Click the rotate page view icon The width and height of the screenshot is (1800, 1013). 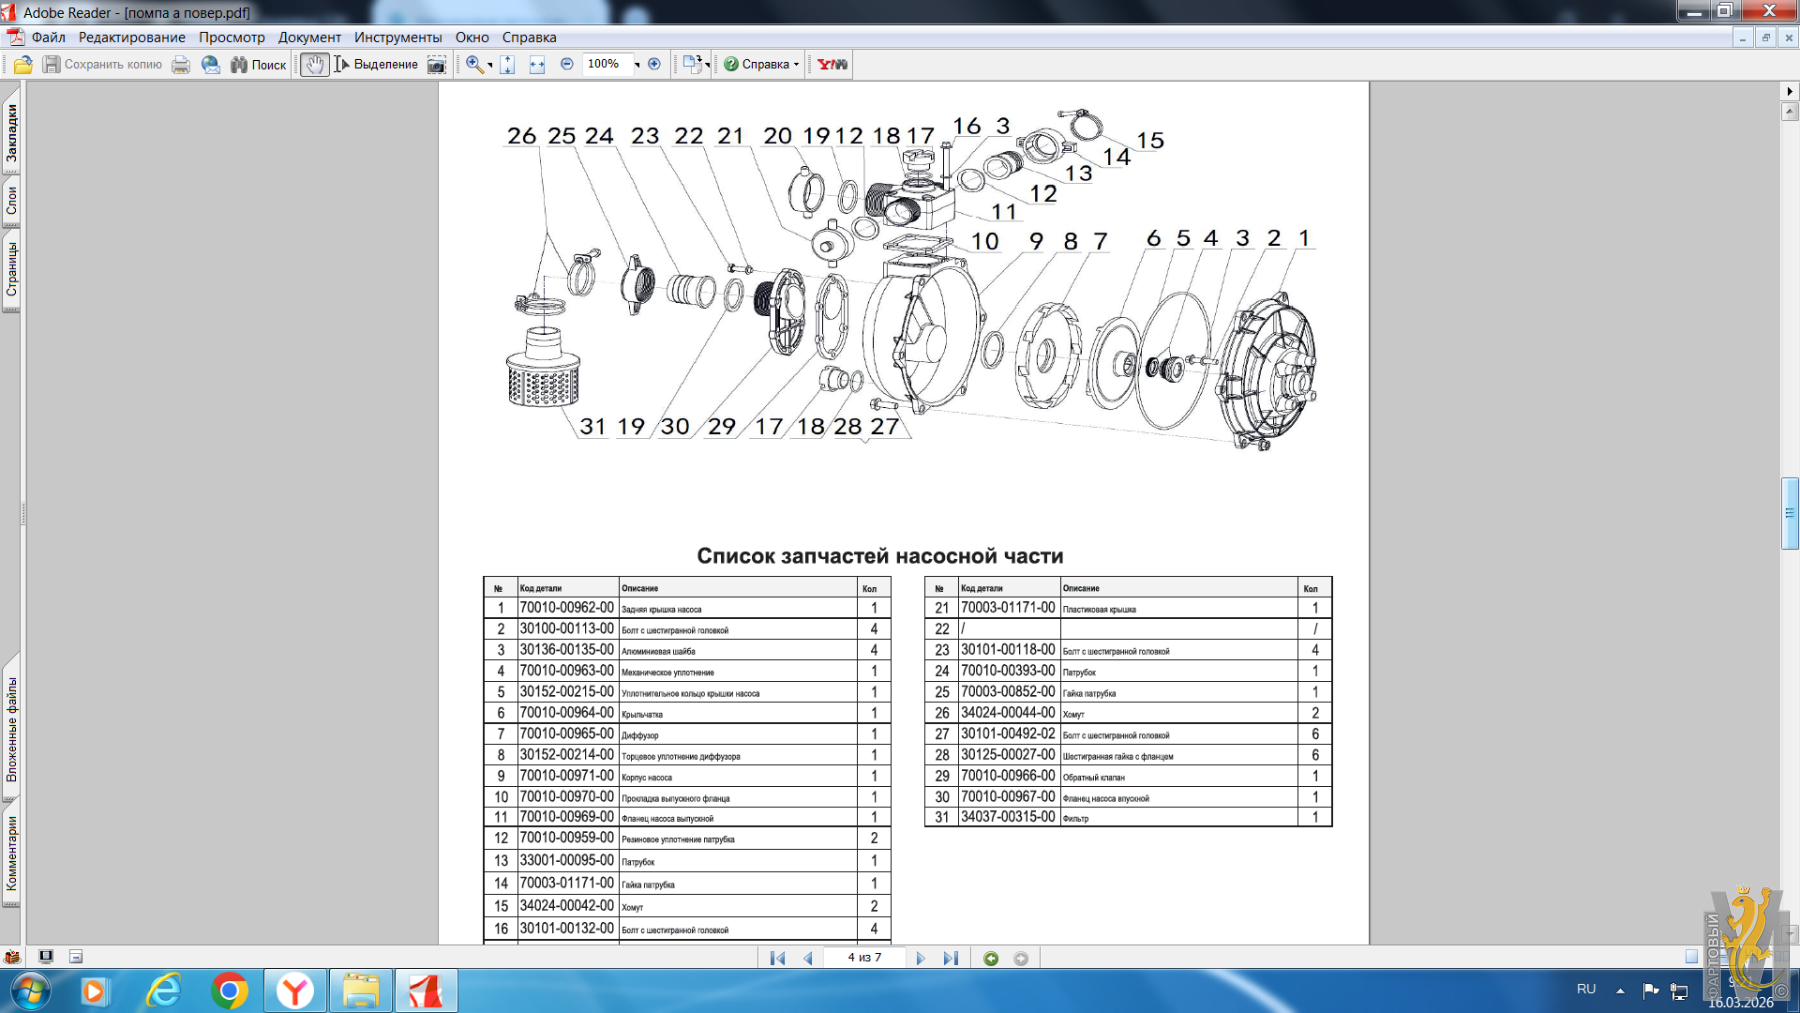[691, 64]
